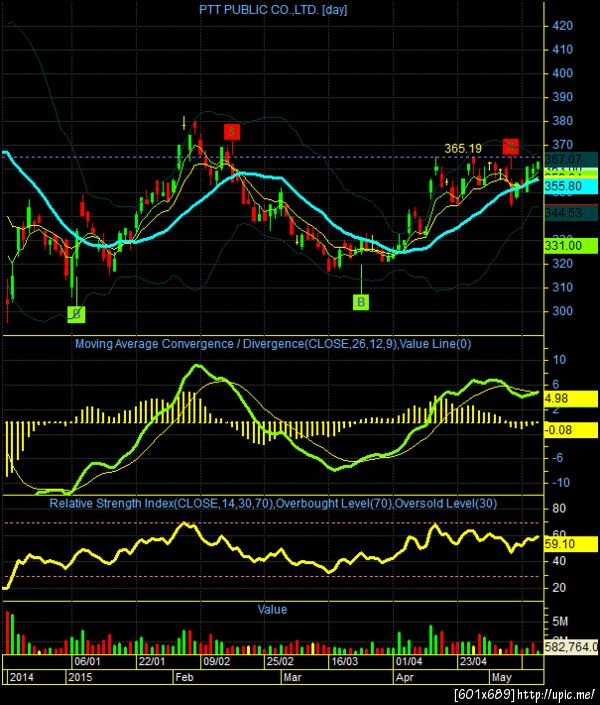Viewport: 600px width, 705px height.
Task: Click the red sell marker beside the 365.19 label
Action: pos(510,146)
